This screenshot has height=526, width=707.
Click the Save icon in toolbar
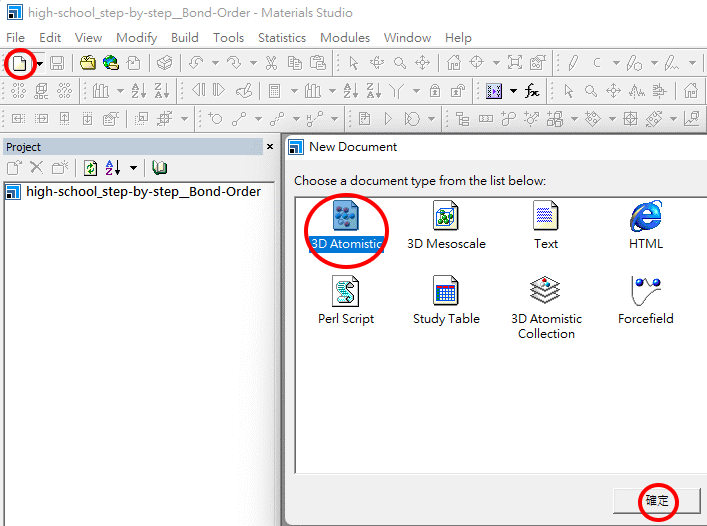coord(57,63)
